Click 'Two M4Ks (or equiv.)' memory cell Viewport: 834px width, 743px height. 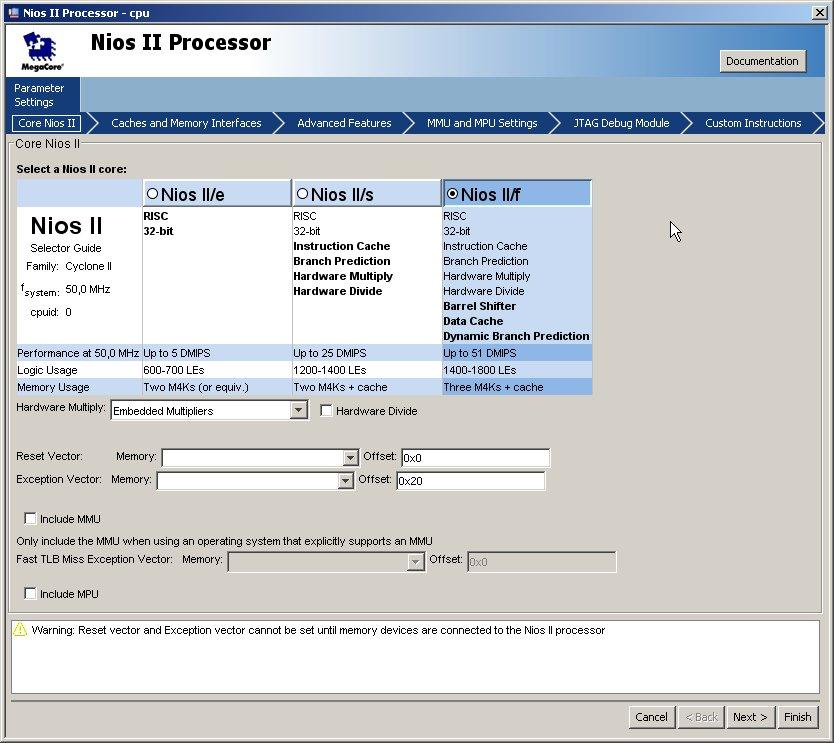(217, 387)
